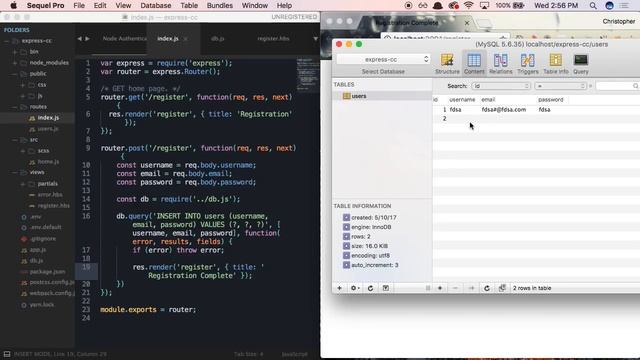Viewport: 640px width, 360px height.
Task: Click the Wi-Fi status icon
Action: (x=469, y=6)
